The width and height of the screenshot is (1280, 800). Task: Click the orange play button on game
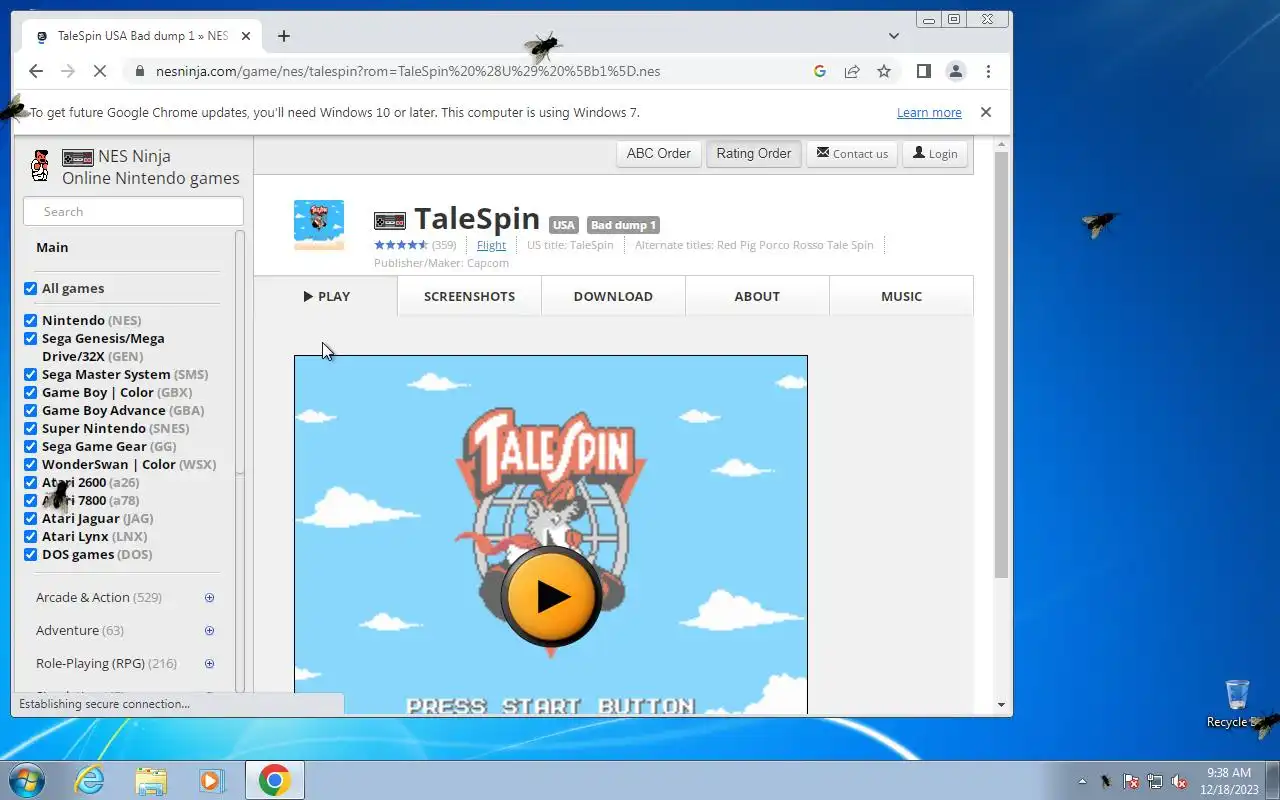551,597
